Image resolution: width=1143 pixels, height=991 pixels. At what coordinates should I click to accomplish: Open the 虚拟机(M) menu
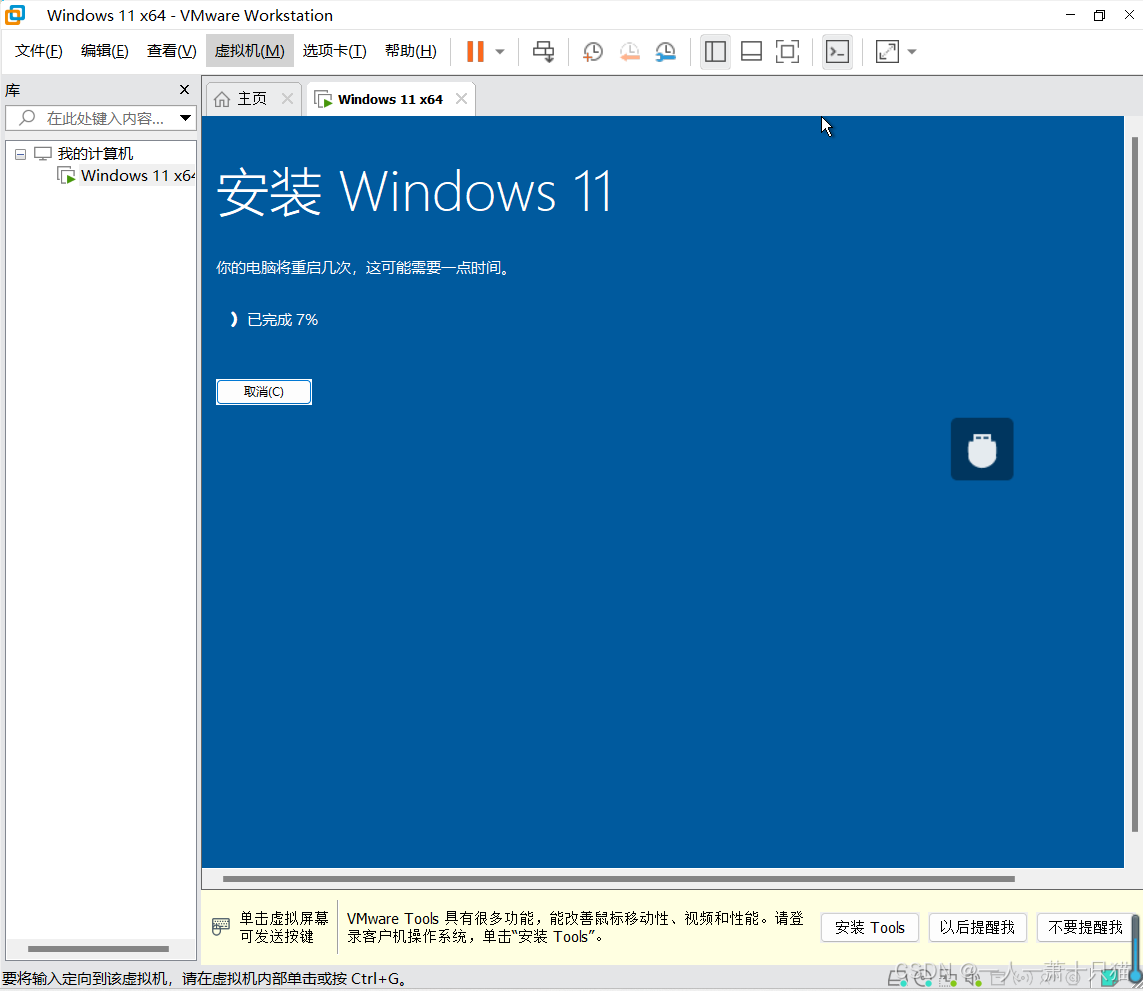[x=249, y=51]
